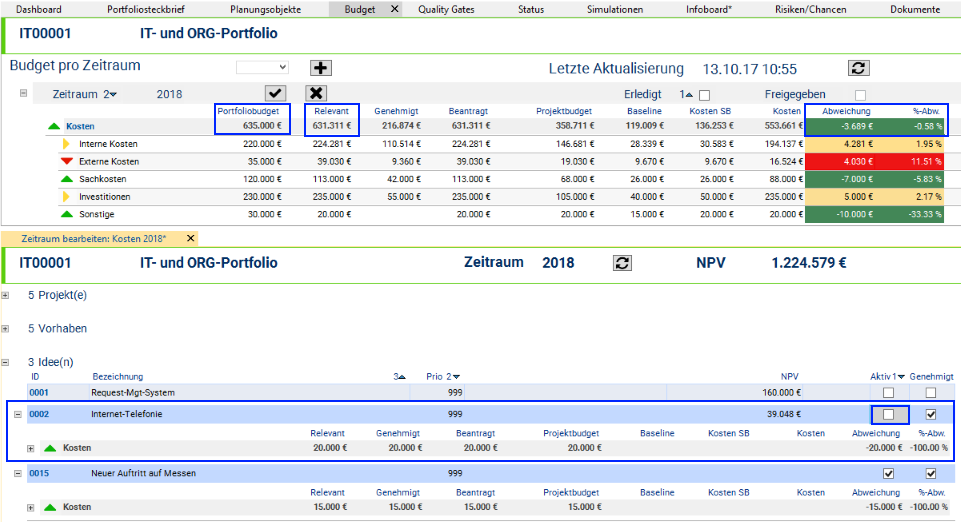Switch to the Status tab
The width and height of the screenshot is (961, 522).
click(531, 9)
